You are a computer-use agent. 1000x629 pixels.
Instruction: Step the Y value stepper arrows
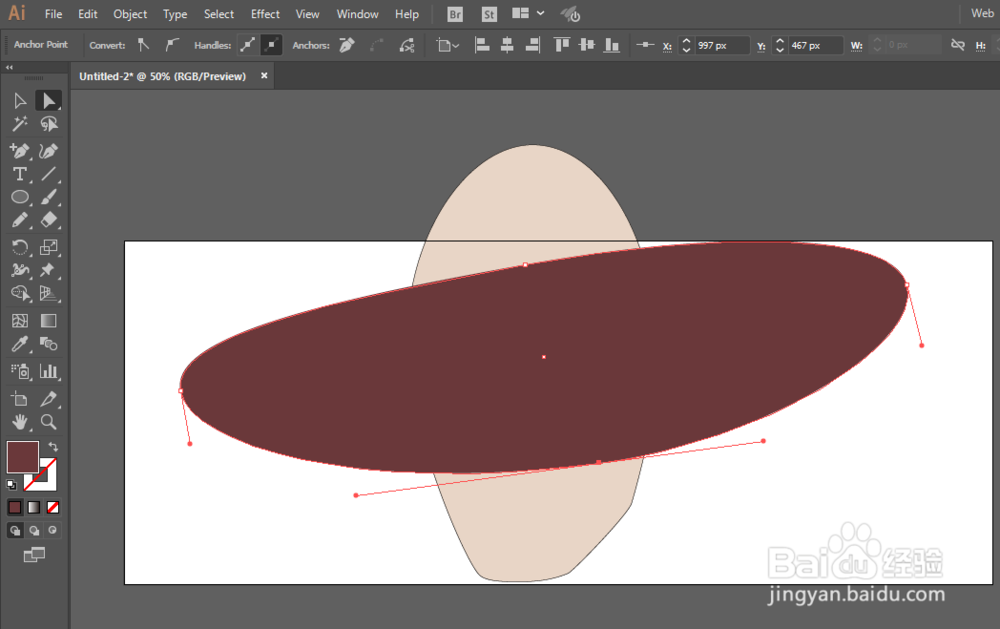[780, 45]
